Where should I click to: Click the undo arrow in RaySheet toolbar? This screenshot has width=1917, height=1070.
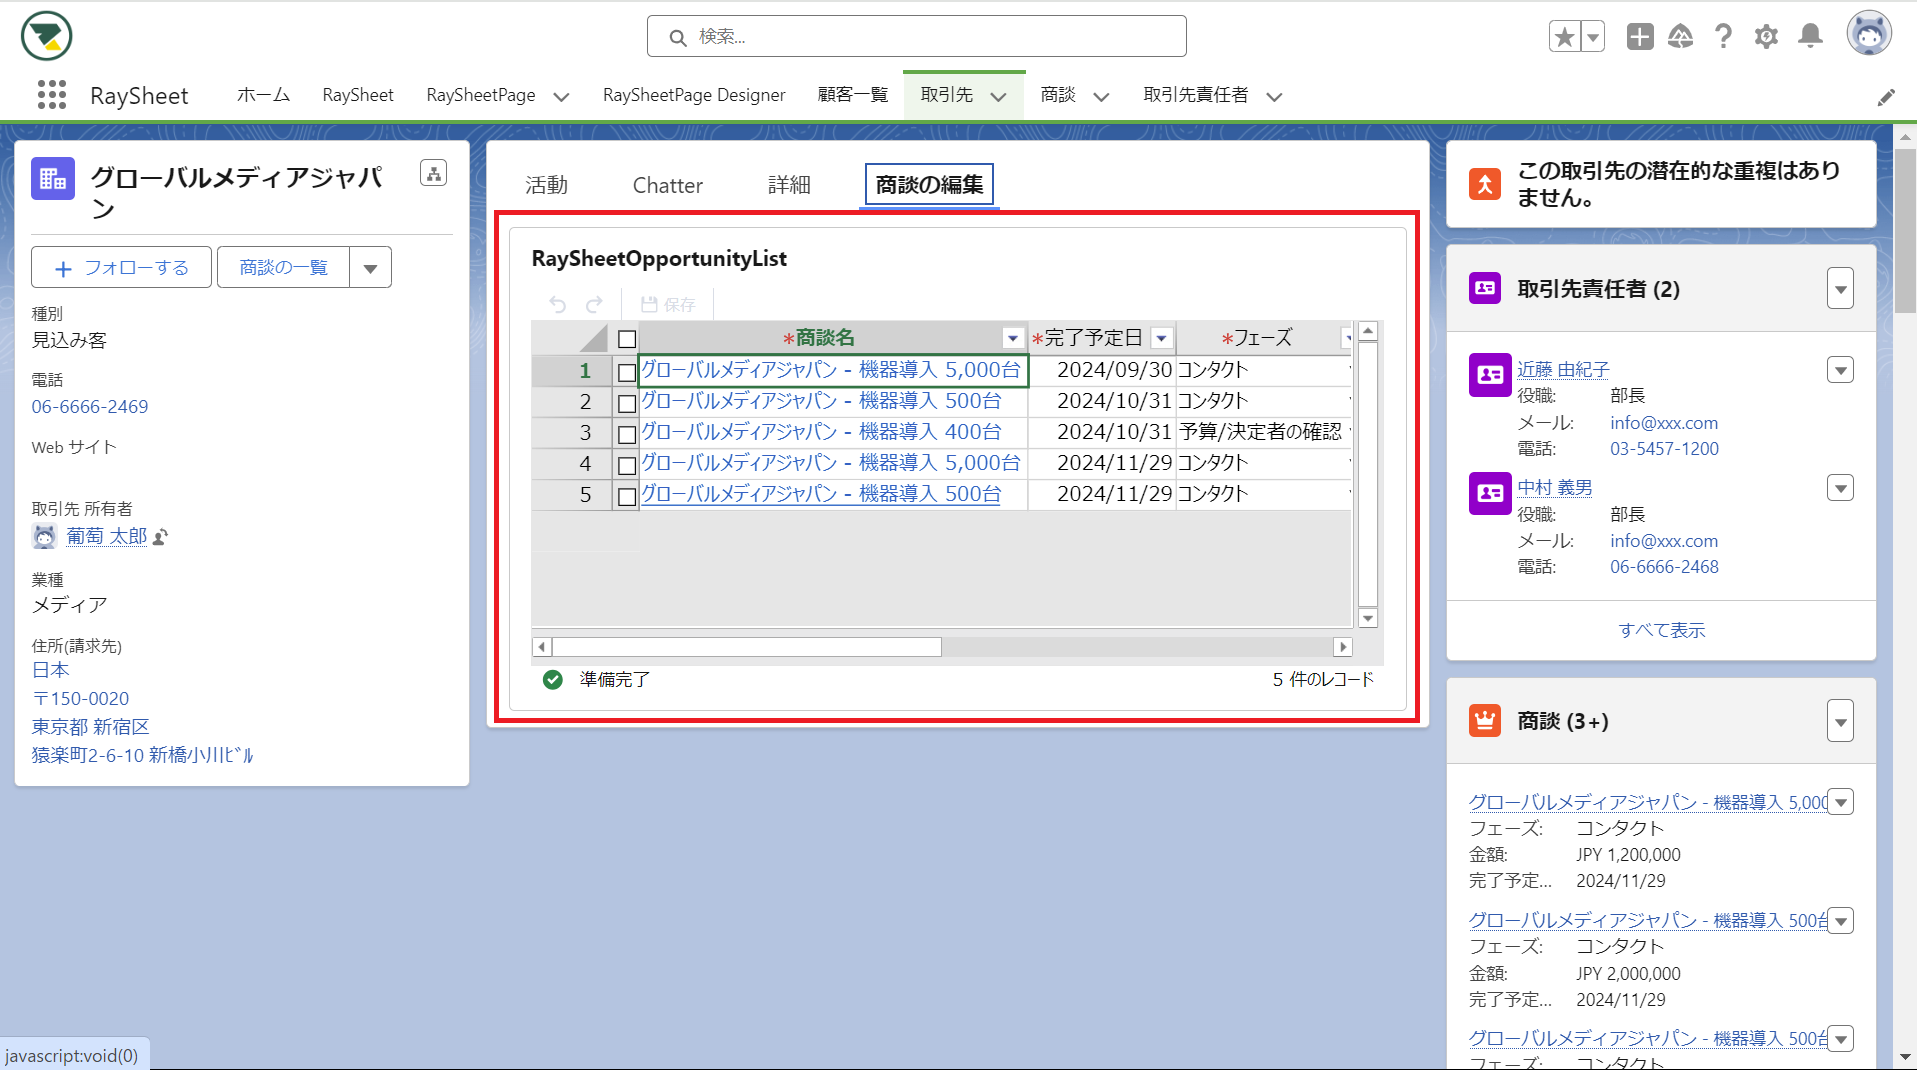(558, 304)
